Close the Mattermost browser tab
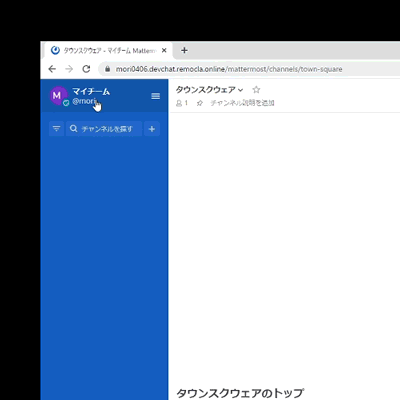 click(x=164, y=50)
